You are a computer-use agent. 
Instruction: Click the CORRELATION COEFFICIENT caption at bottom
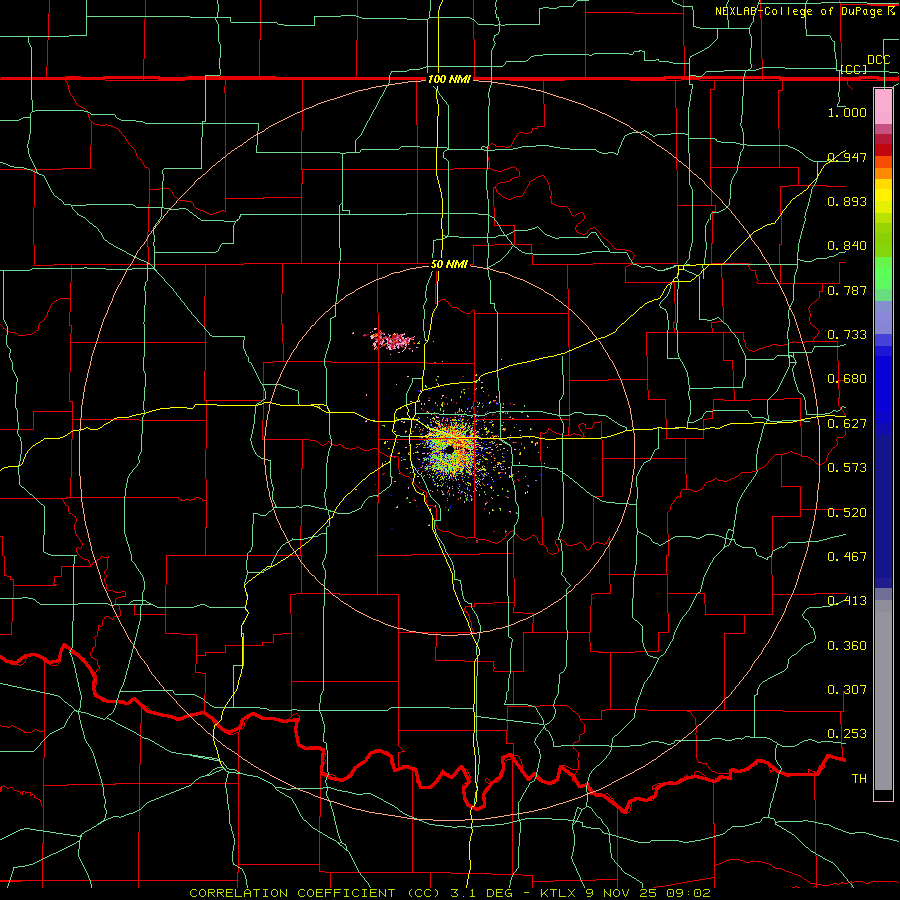[450, 893]
